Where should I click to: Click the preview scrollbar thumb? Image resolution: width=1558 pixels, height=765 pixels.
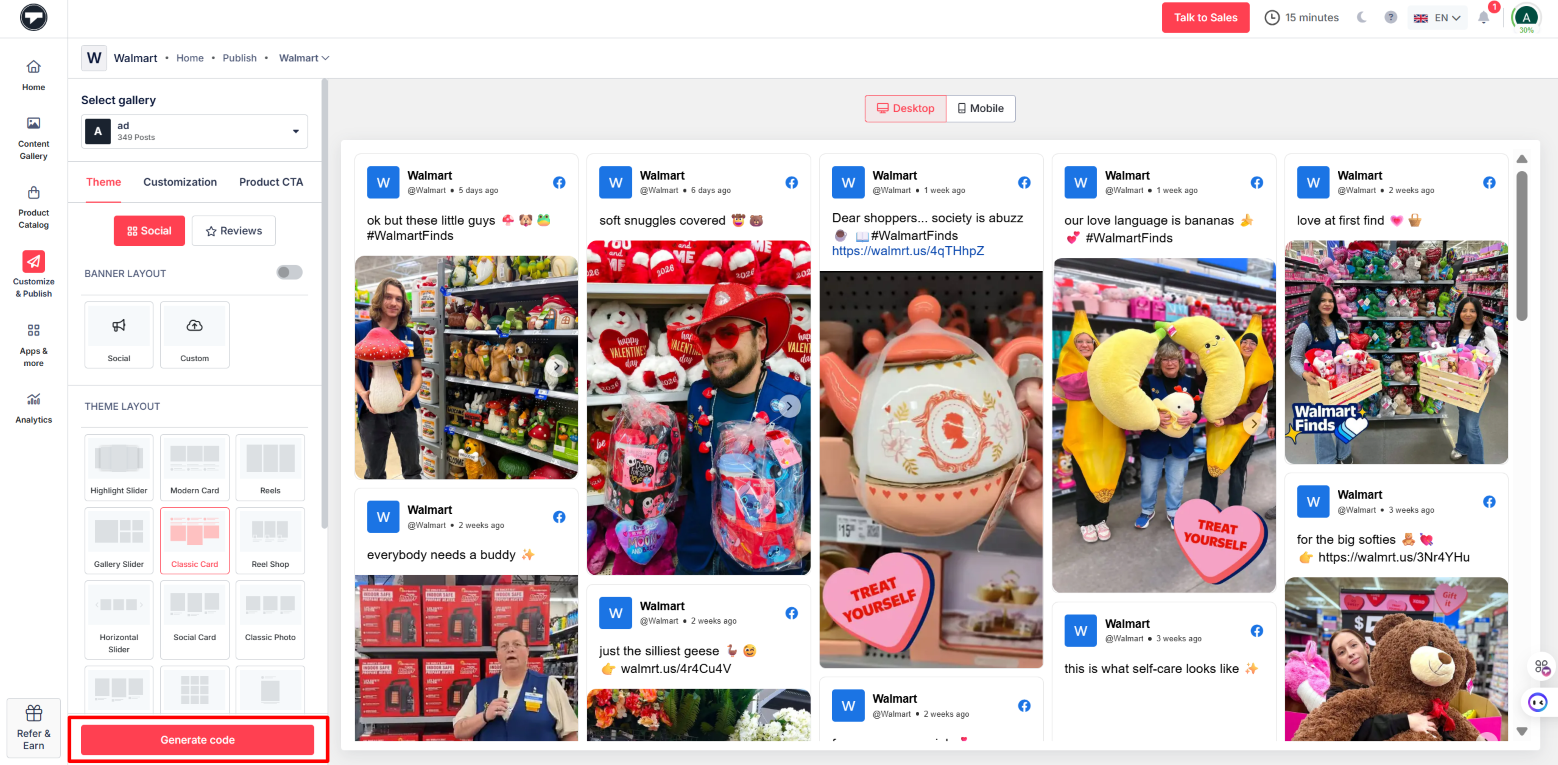click(x=1522, y=245)
